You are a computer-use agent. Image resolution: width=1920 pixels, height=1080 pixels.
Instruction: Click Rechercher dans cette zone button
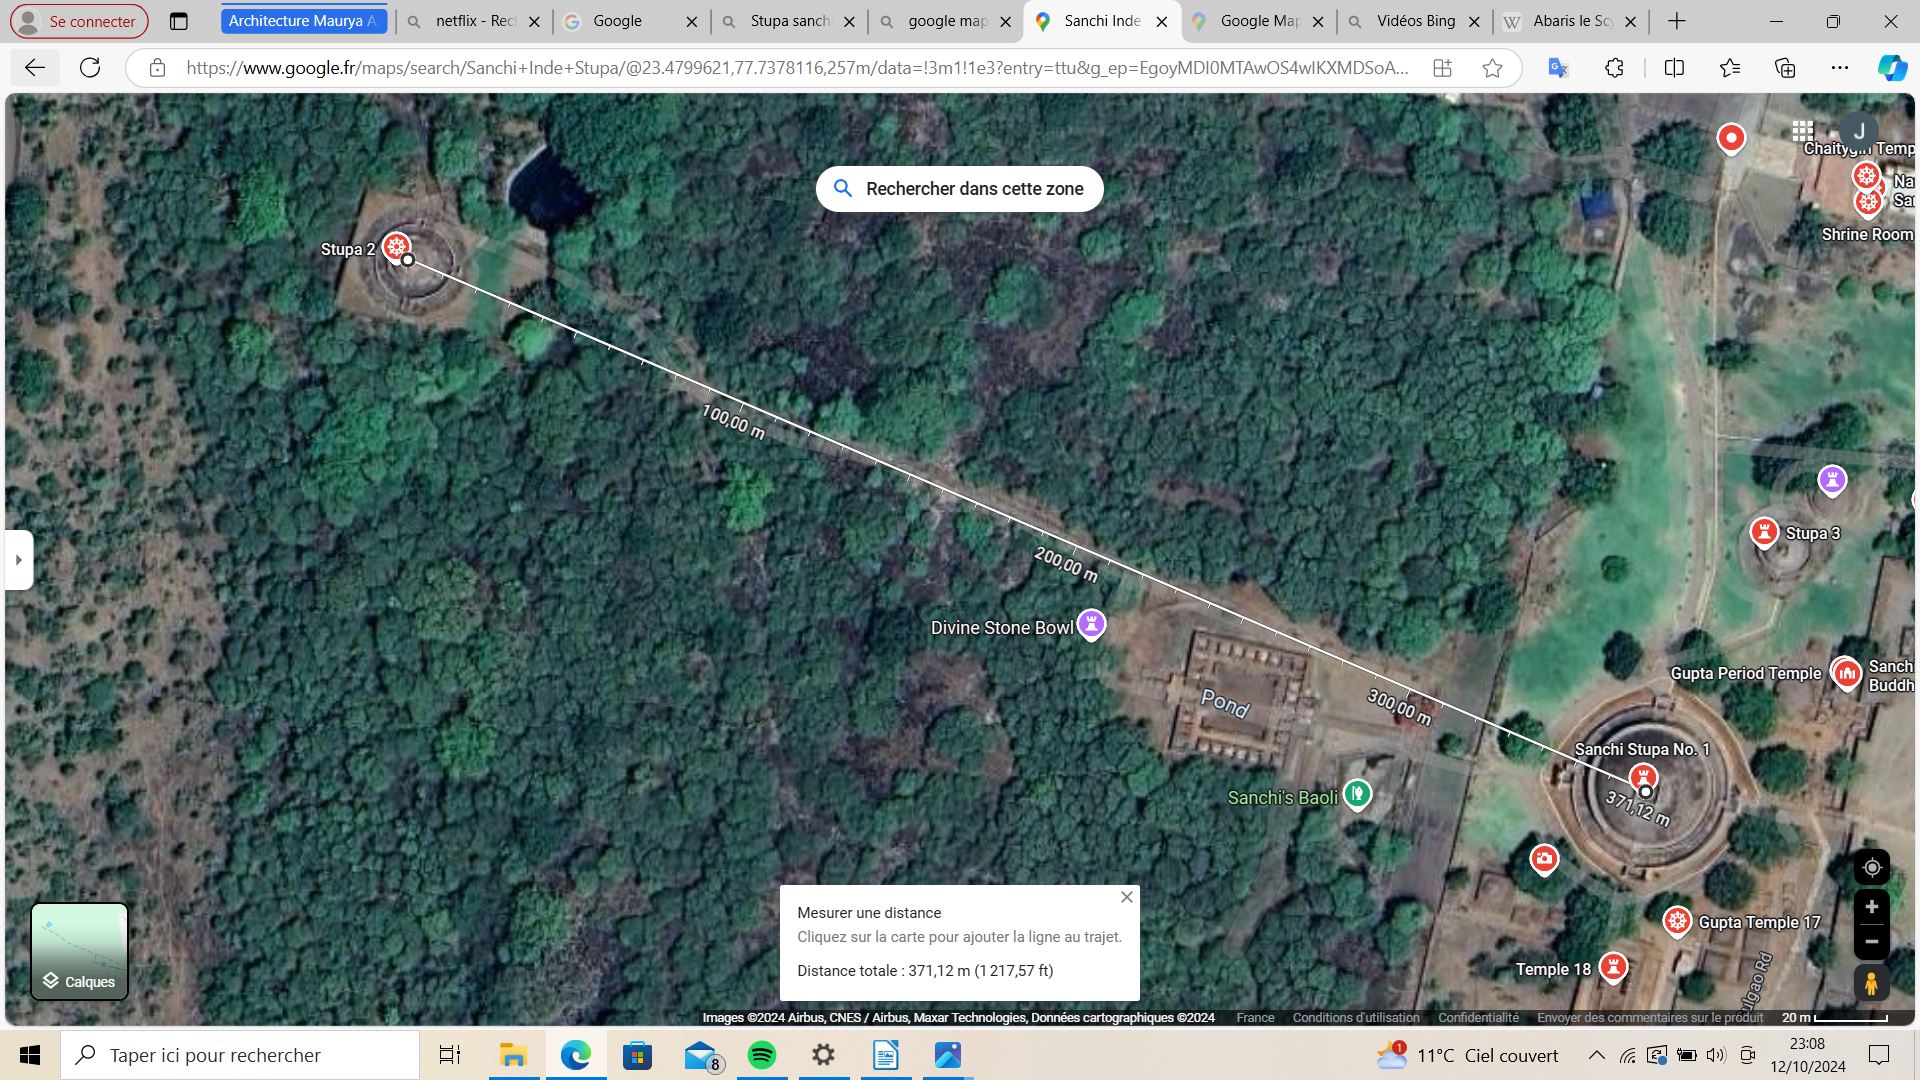pyautogui.click(x=959, y=189)
